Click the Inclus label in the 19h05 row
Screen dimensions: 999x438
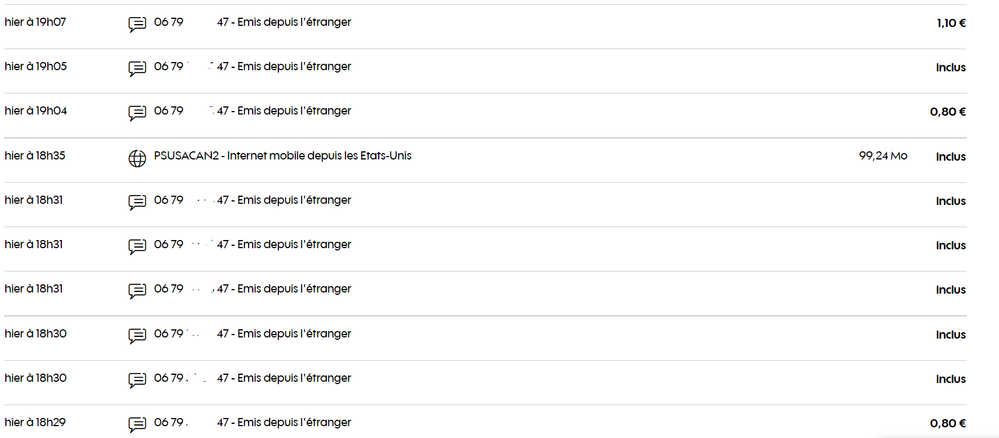pos(950,67)
